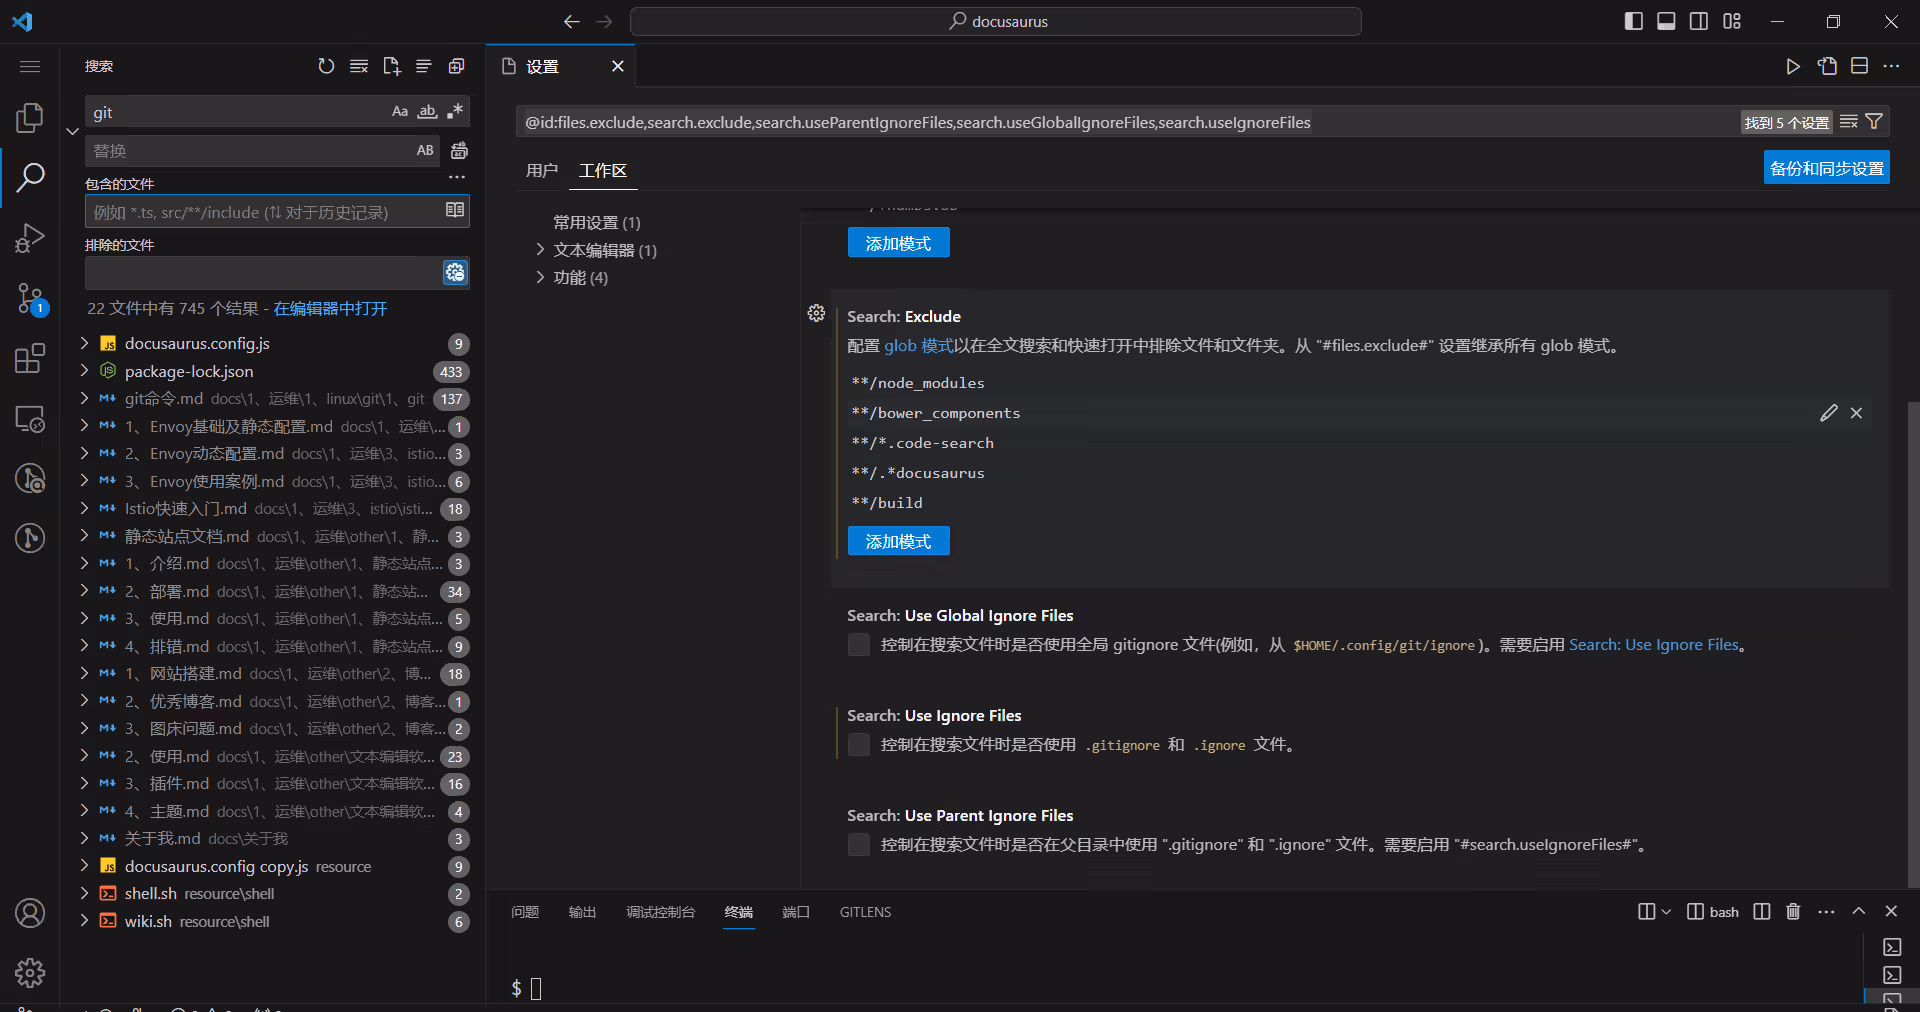Open the Manage gear in activity bar
1920x1012 pixels.
tap(30, 973)
